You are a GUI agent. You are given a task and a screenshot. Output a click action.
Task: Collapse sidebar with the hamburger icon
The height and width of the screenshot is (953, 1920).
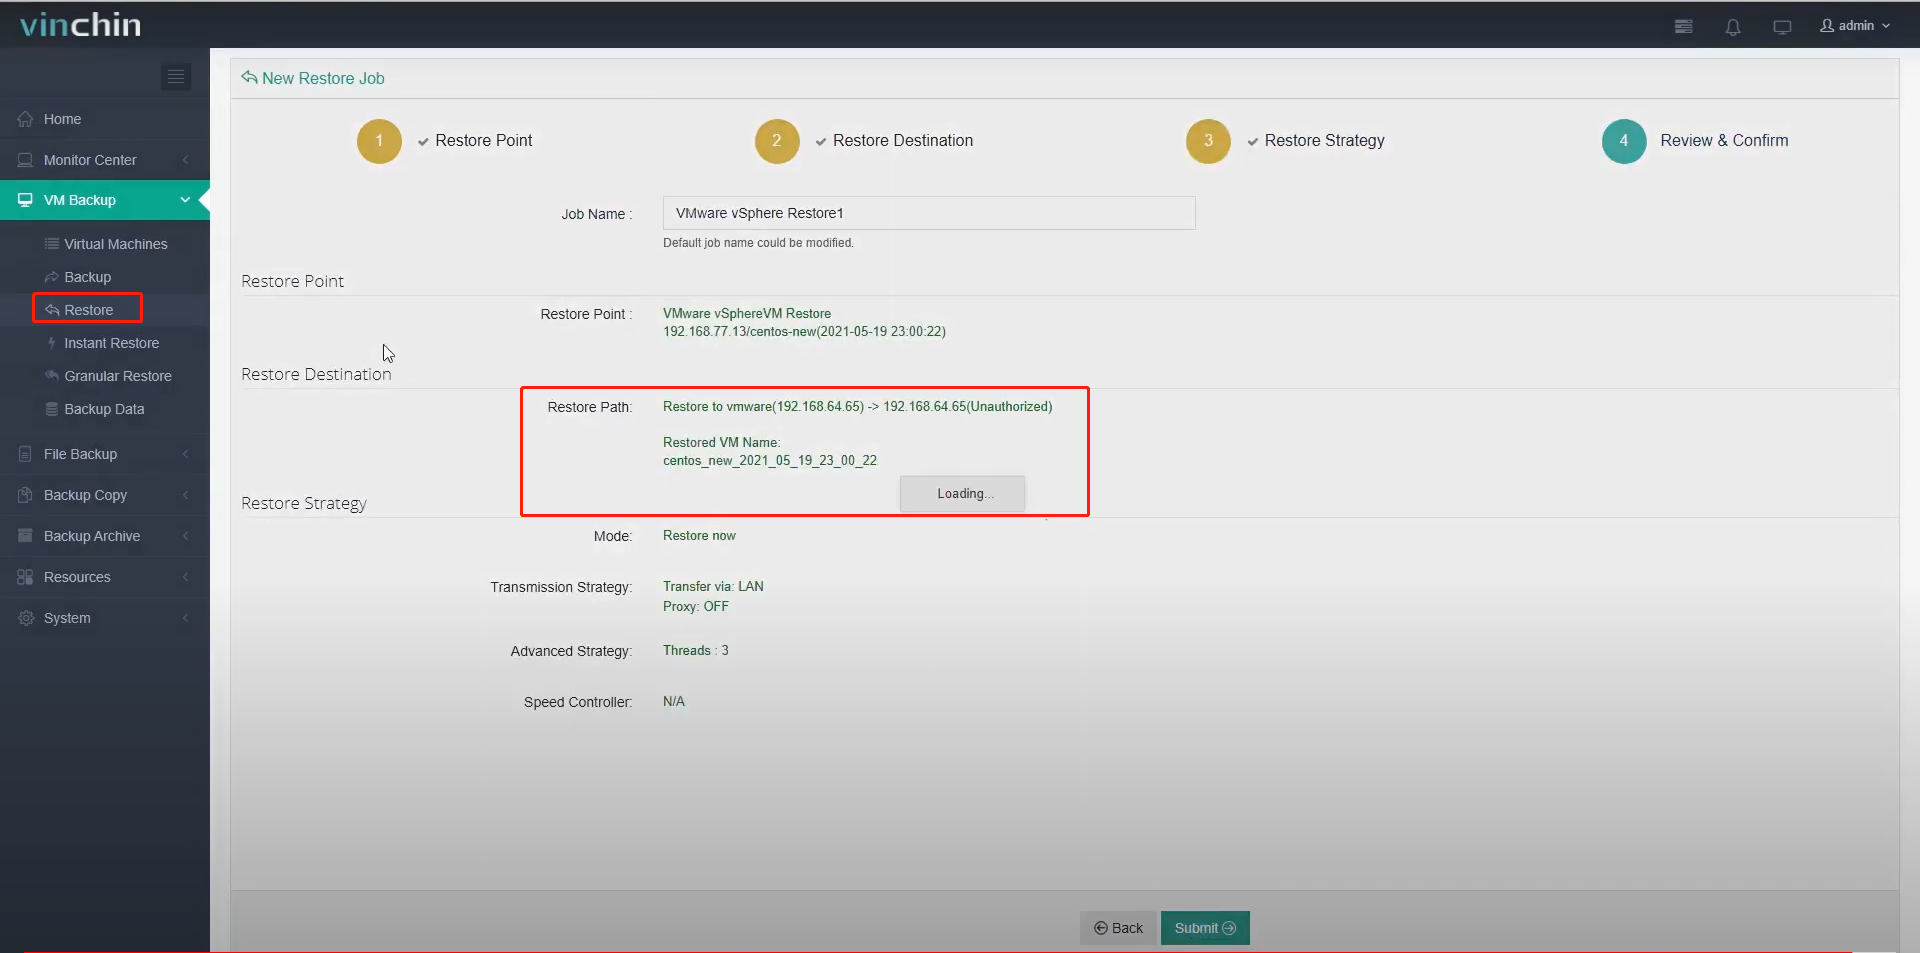pyautogui.click(x=176, y=77)
